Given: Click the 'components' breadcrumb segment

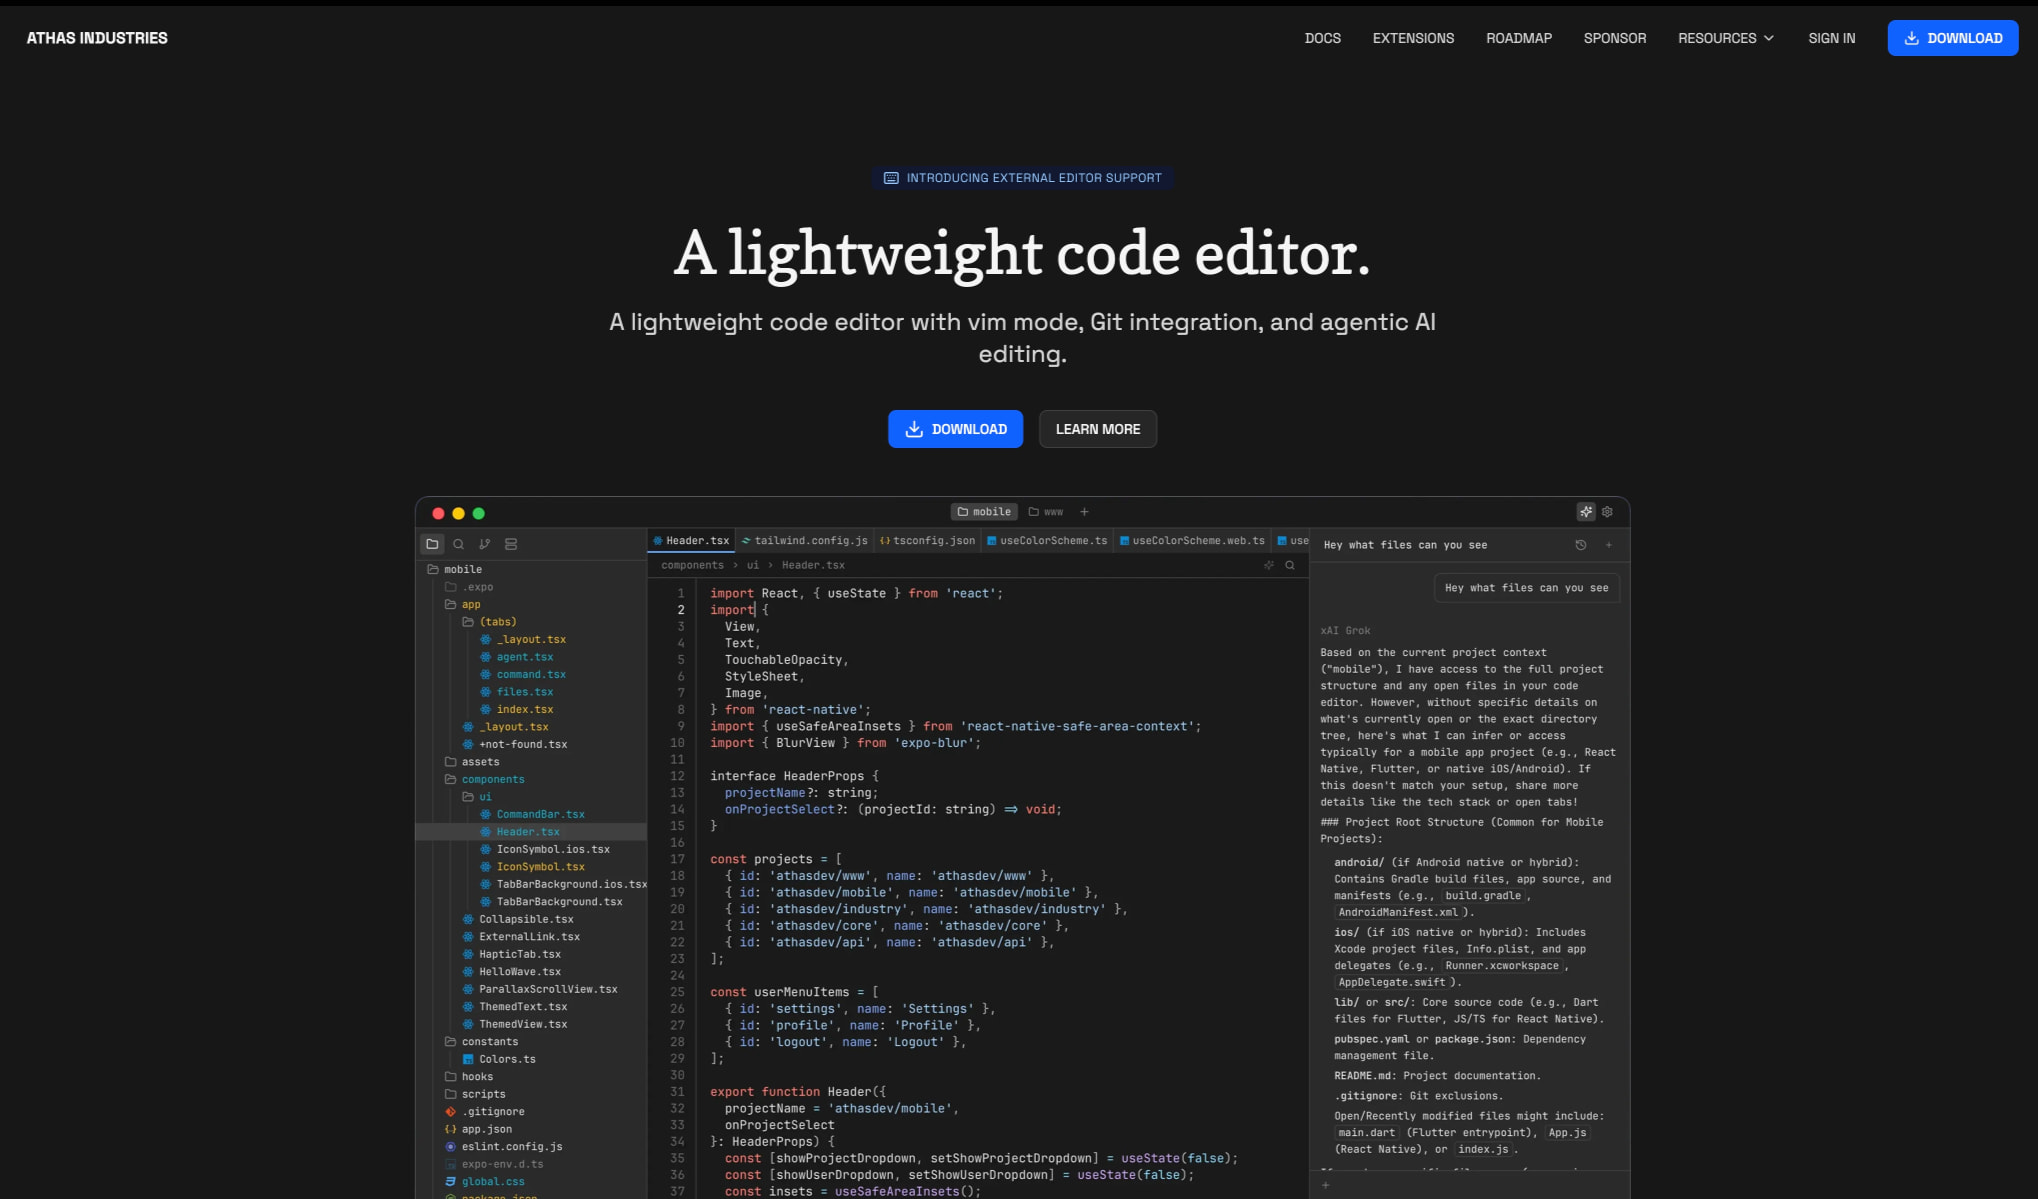Looking at the screenshot, I should pyautogui.click(x=692, y=565).
